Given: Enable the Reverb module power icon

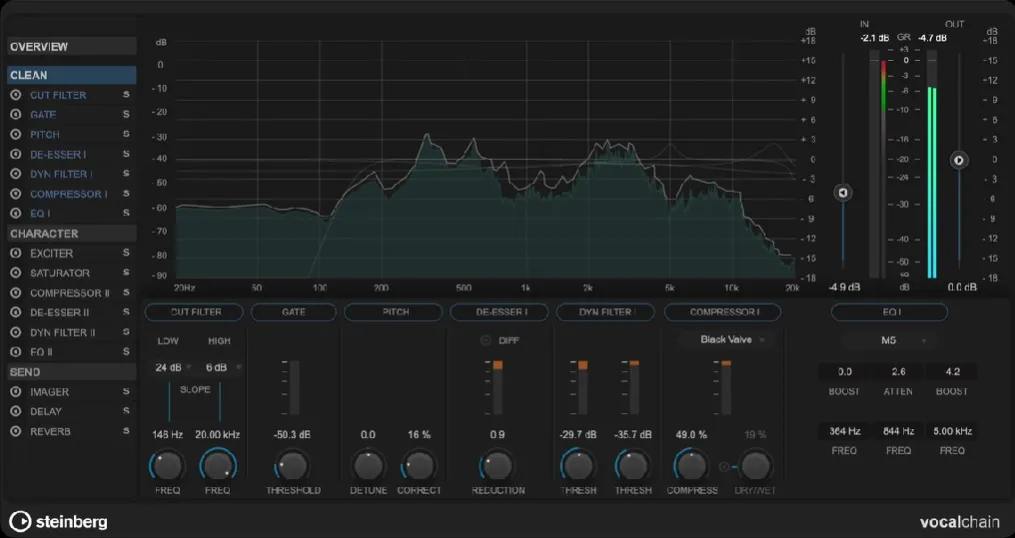Looking at the screenshot, I should (x=16, y=431).
